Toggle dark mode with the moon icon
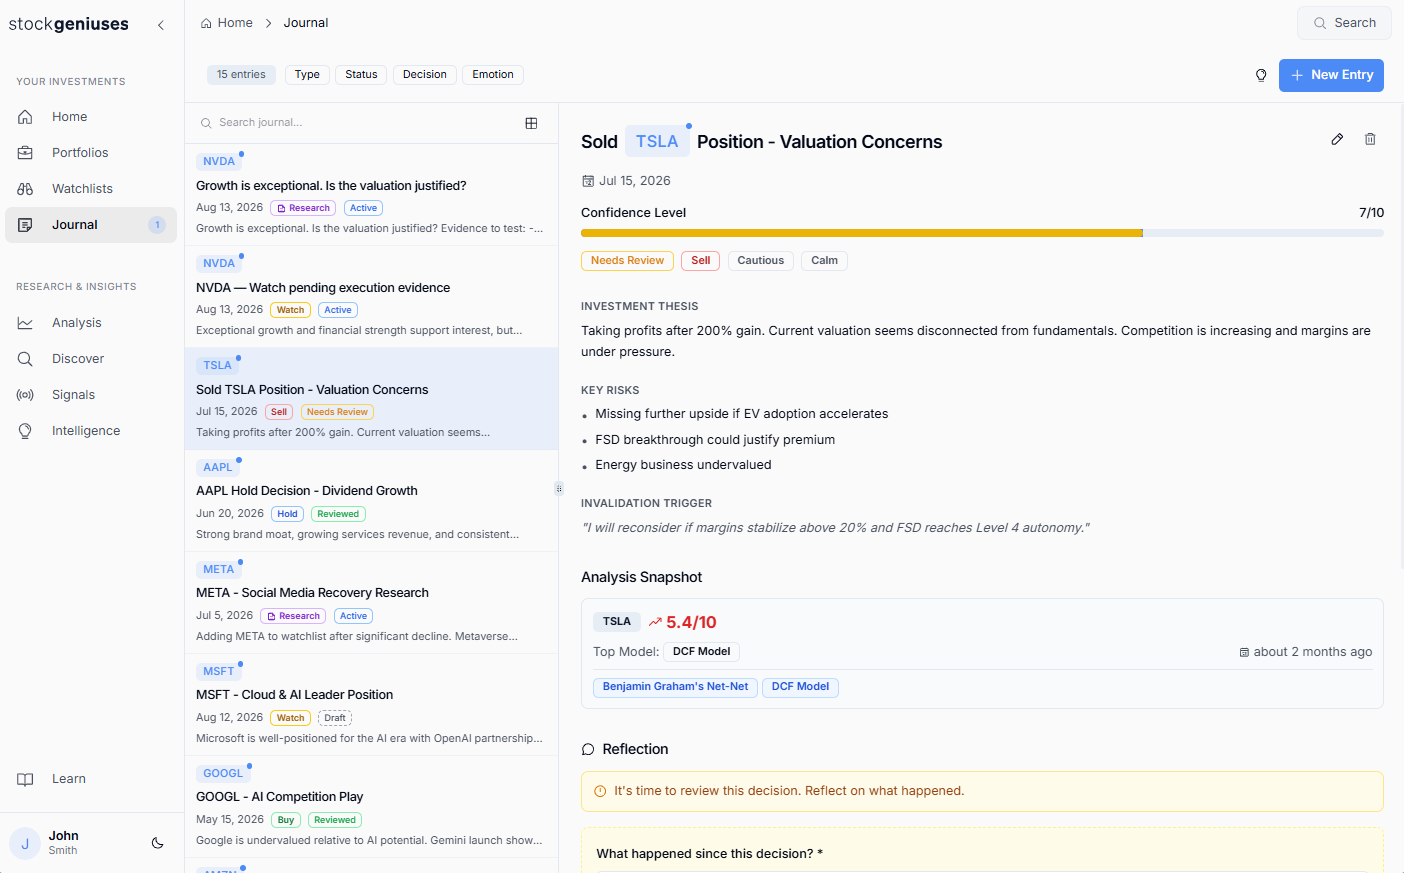Screen dimensions: 1404x873 [158, 843]
